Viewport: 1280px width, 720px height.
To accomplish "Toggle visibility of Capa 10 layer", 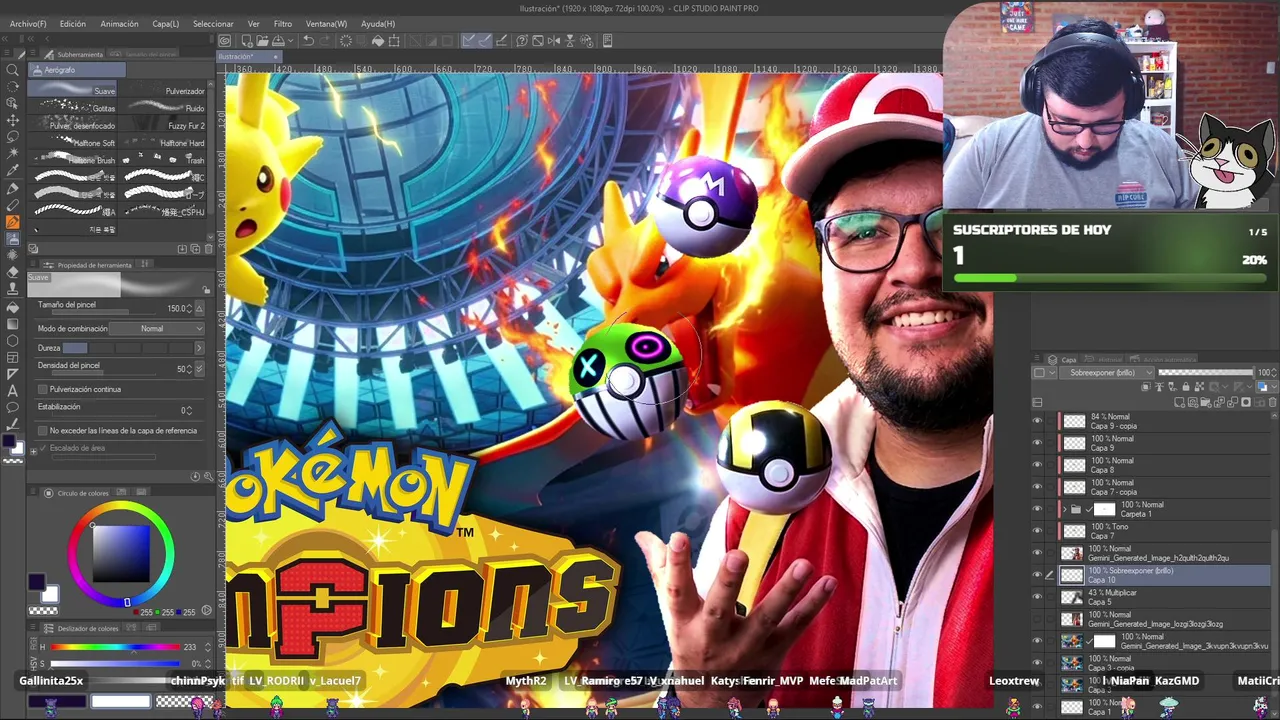I will tap(1037, 575).
